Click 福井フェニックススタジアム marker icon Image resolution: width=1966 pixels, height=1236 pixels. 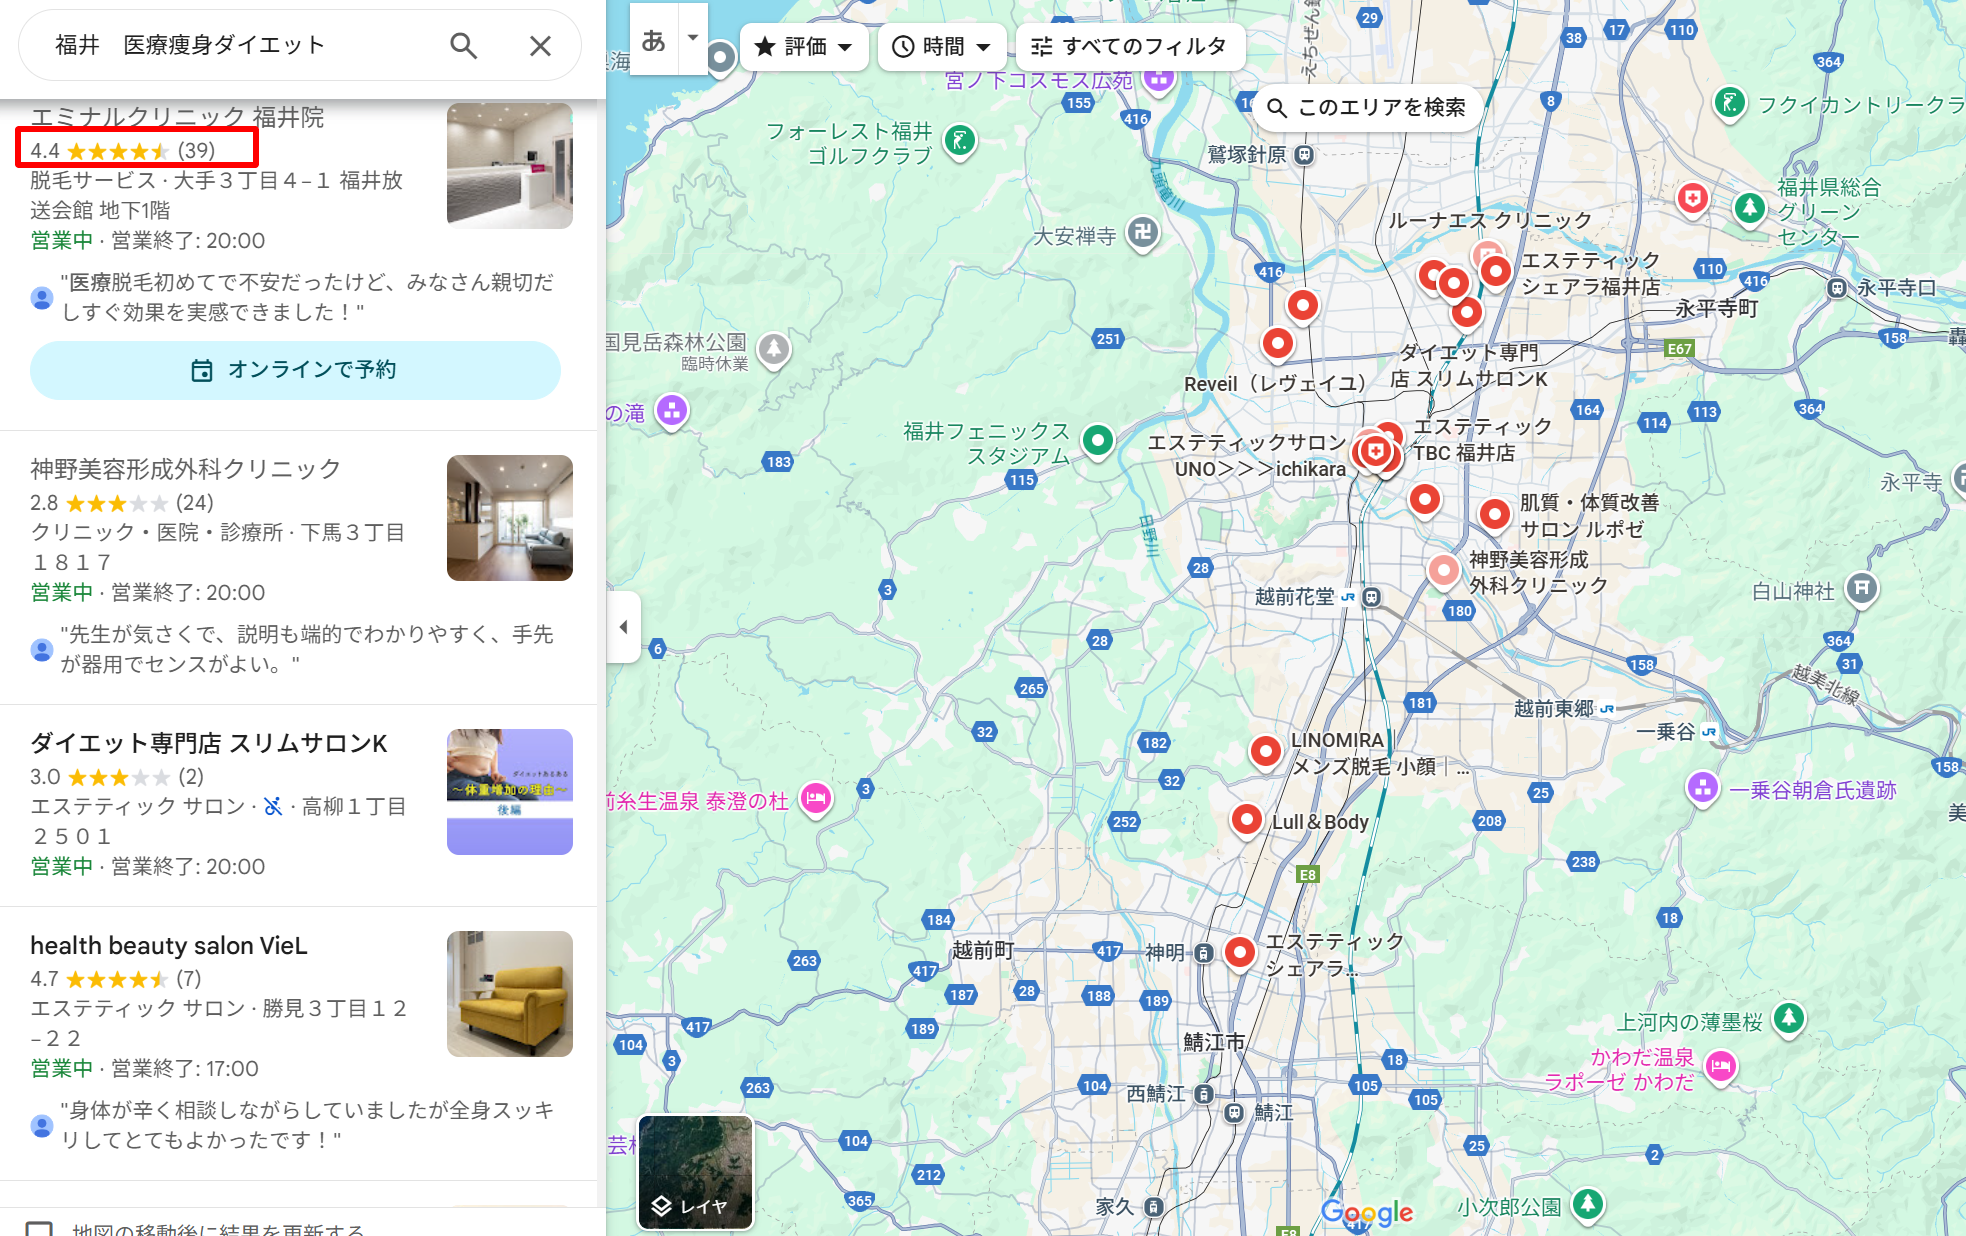tap(1098, 440)
